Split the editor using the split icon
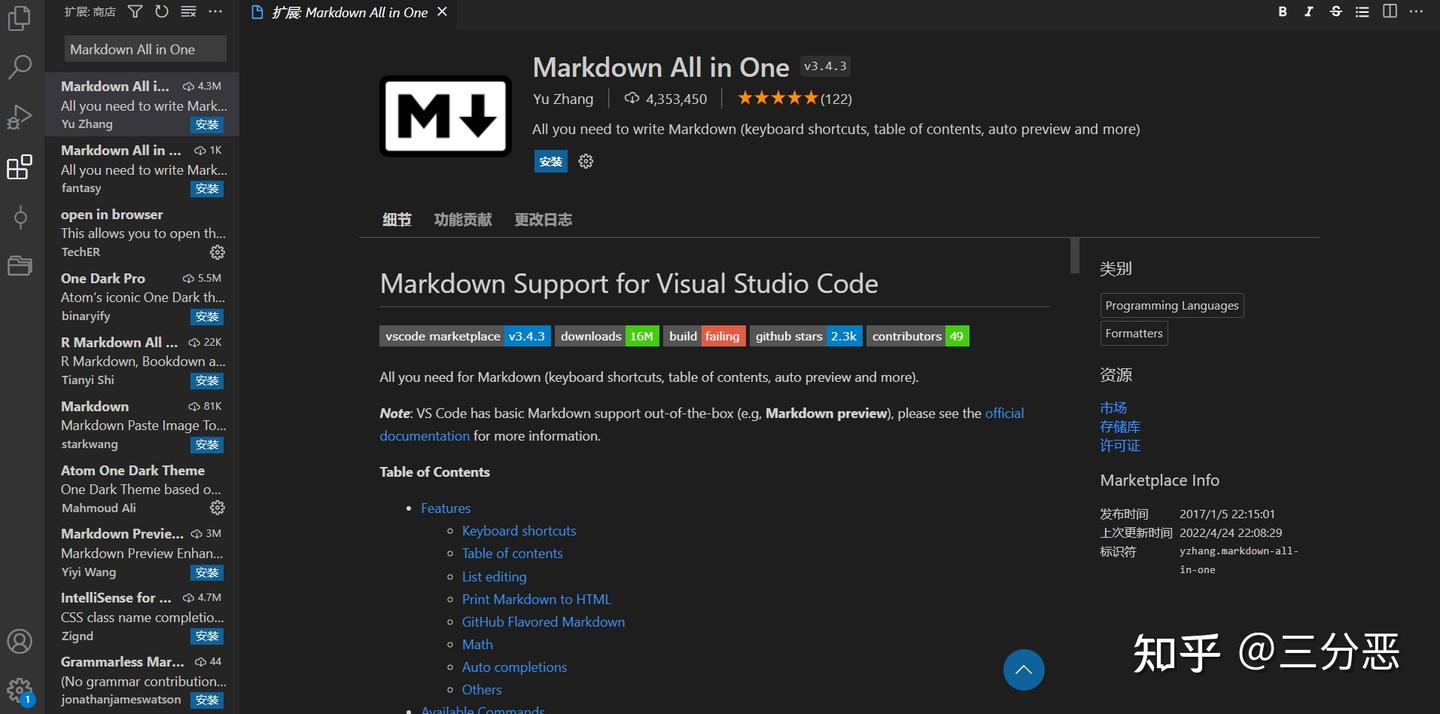 click(1389, 12)
